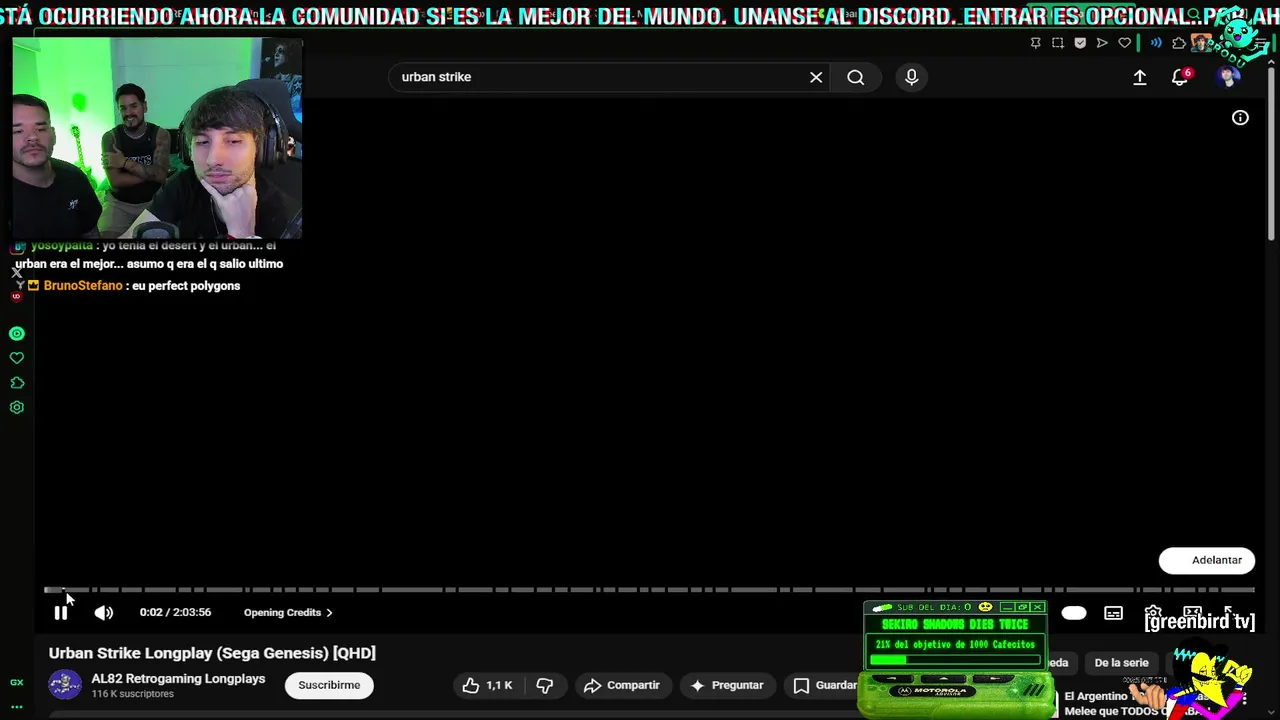Viewport: 1280px width, 720px height.
Task: Click the browser shield/ad-block icon
Action: [1080, 43]
